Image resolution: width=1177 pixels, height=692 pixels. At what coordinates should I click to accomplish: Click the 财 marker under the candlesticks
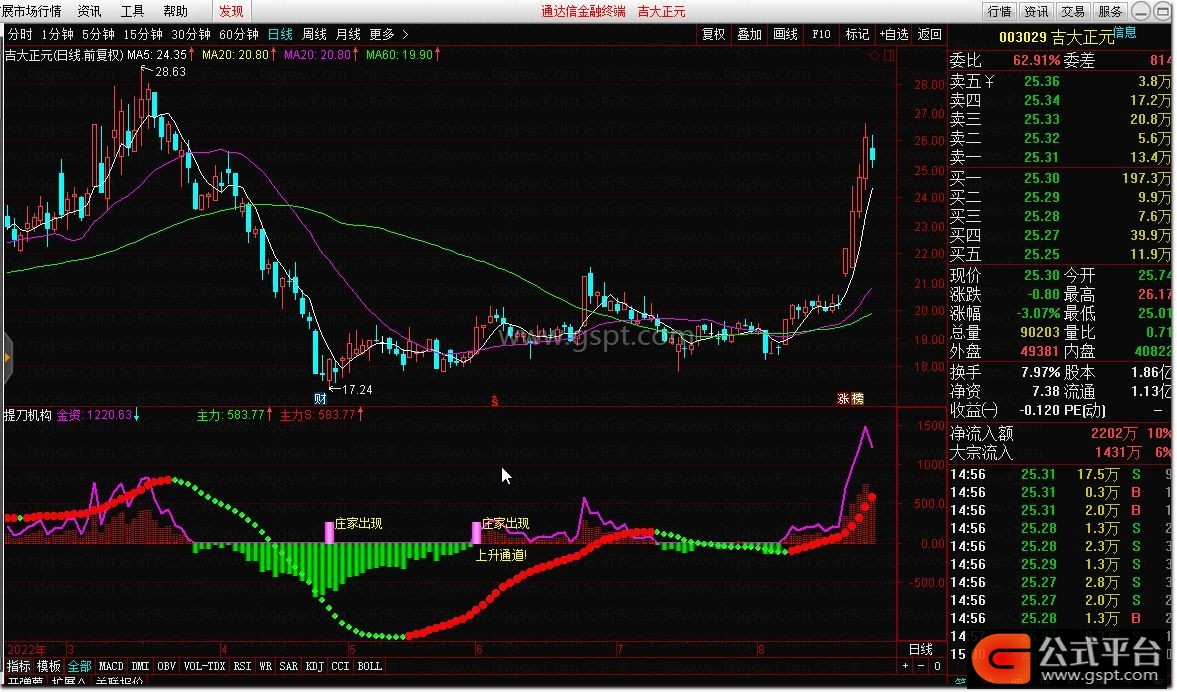point(321,399)
